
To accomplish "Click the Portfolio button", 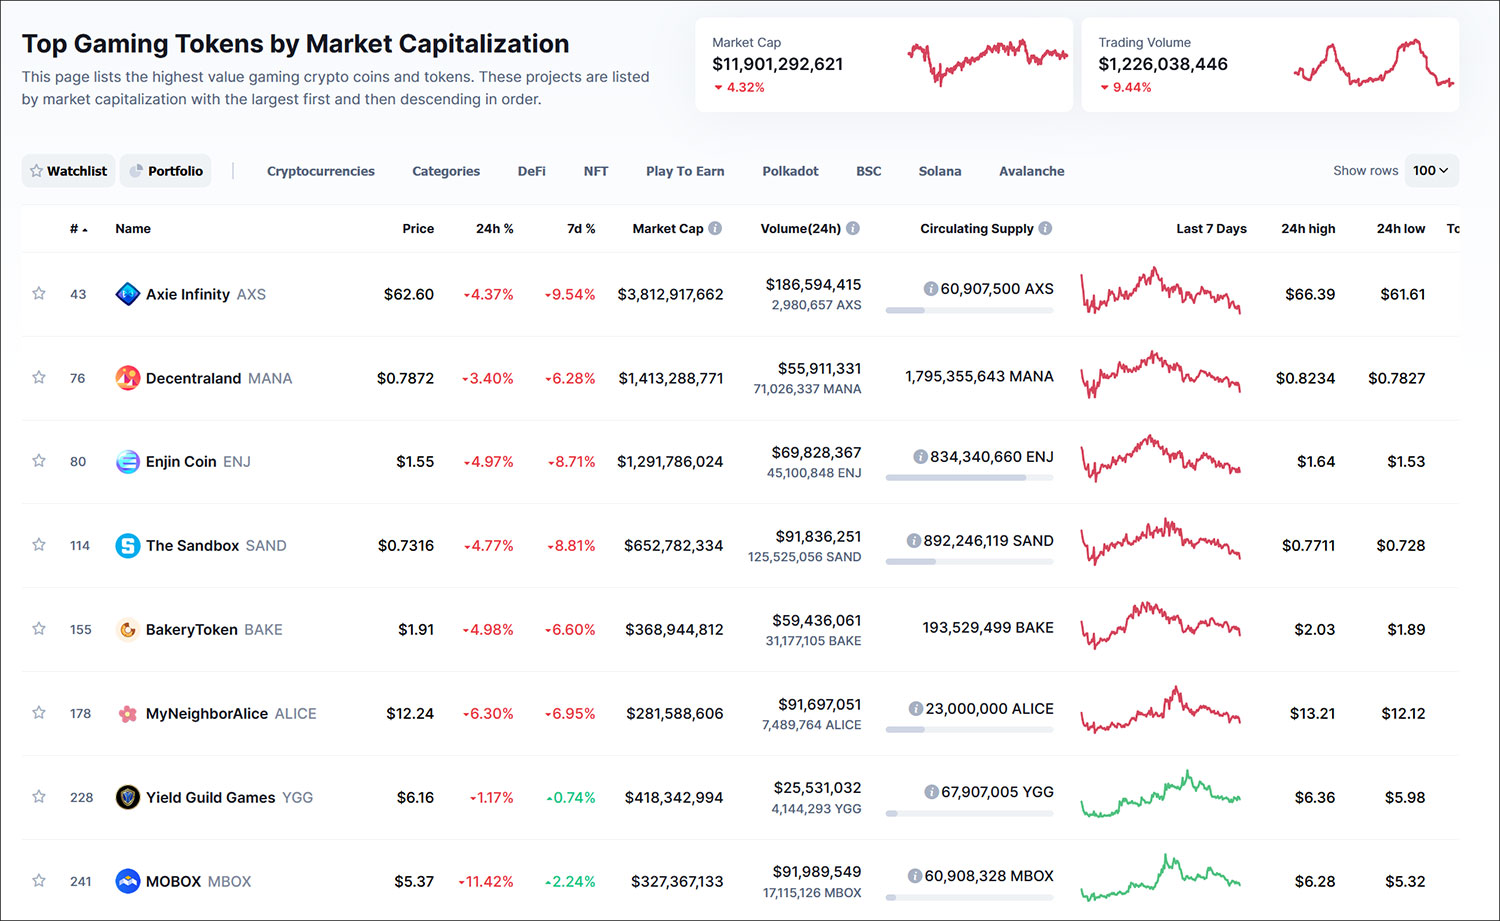I will pos(166,171).
